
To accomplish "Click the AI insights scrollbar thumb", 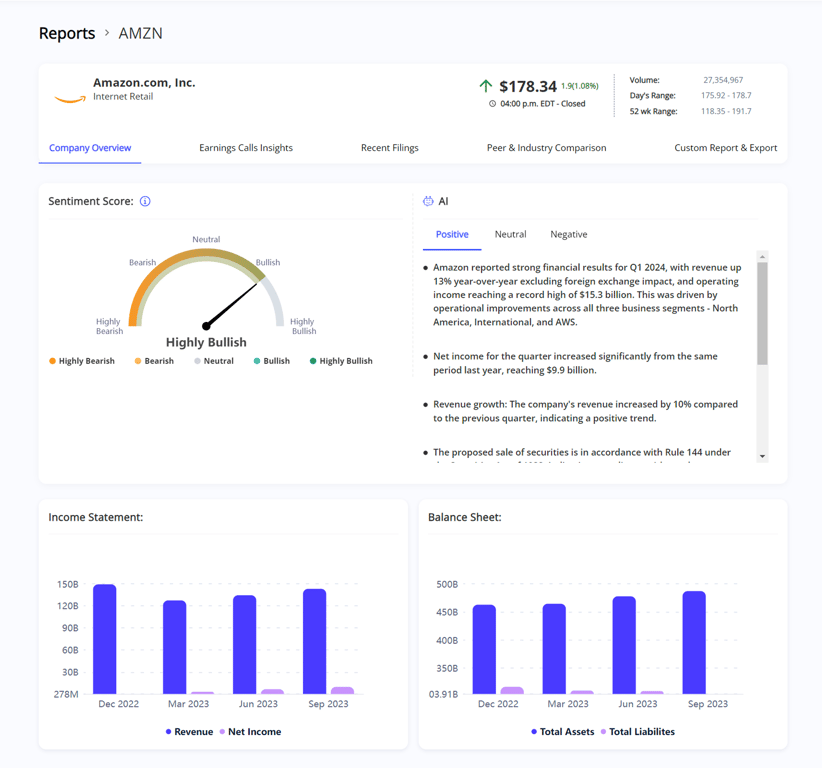I will [x=762, y=313].
